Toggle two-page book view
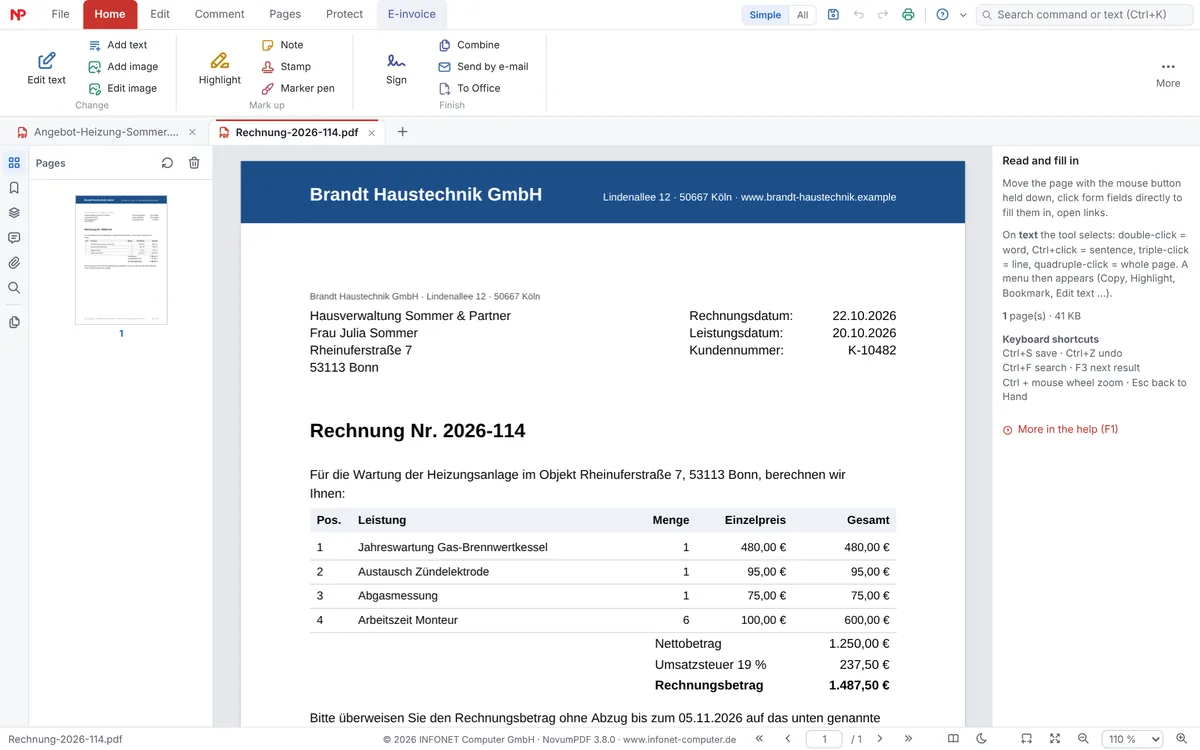 pyautogui.click(x=953, y=739)
